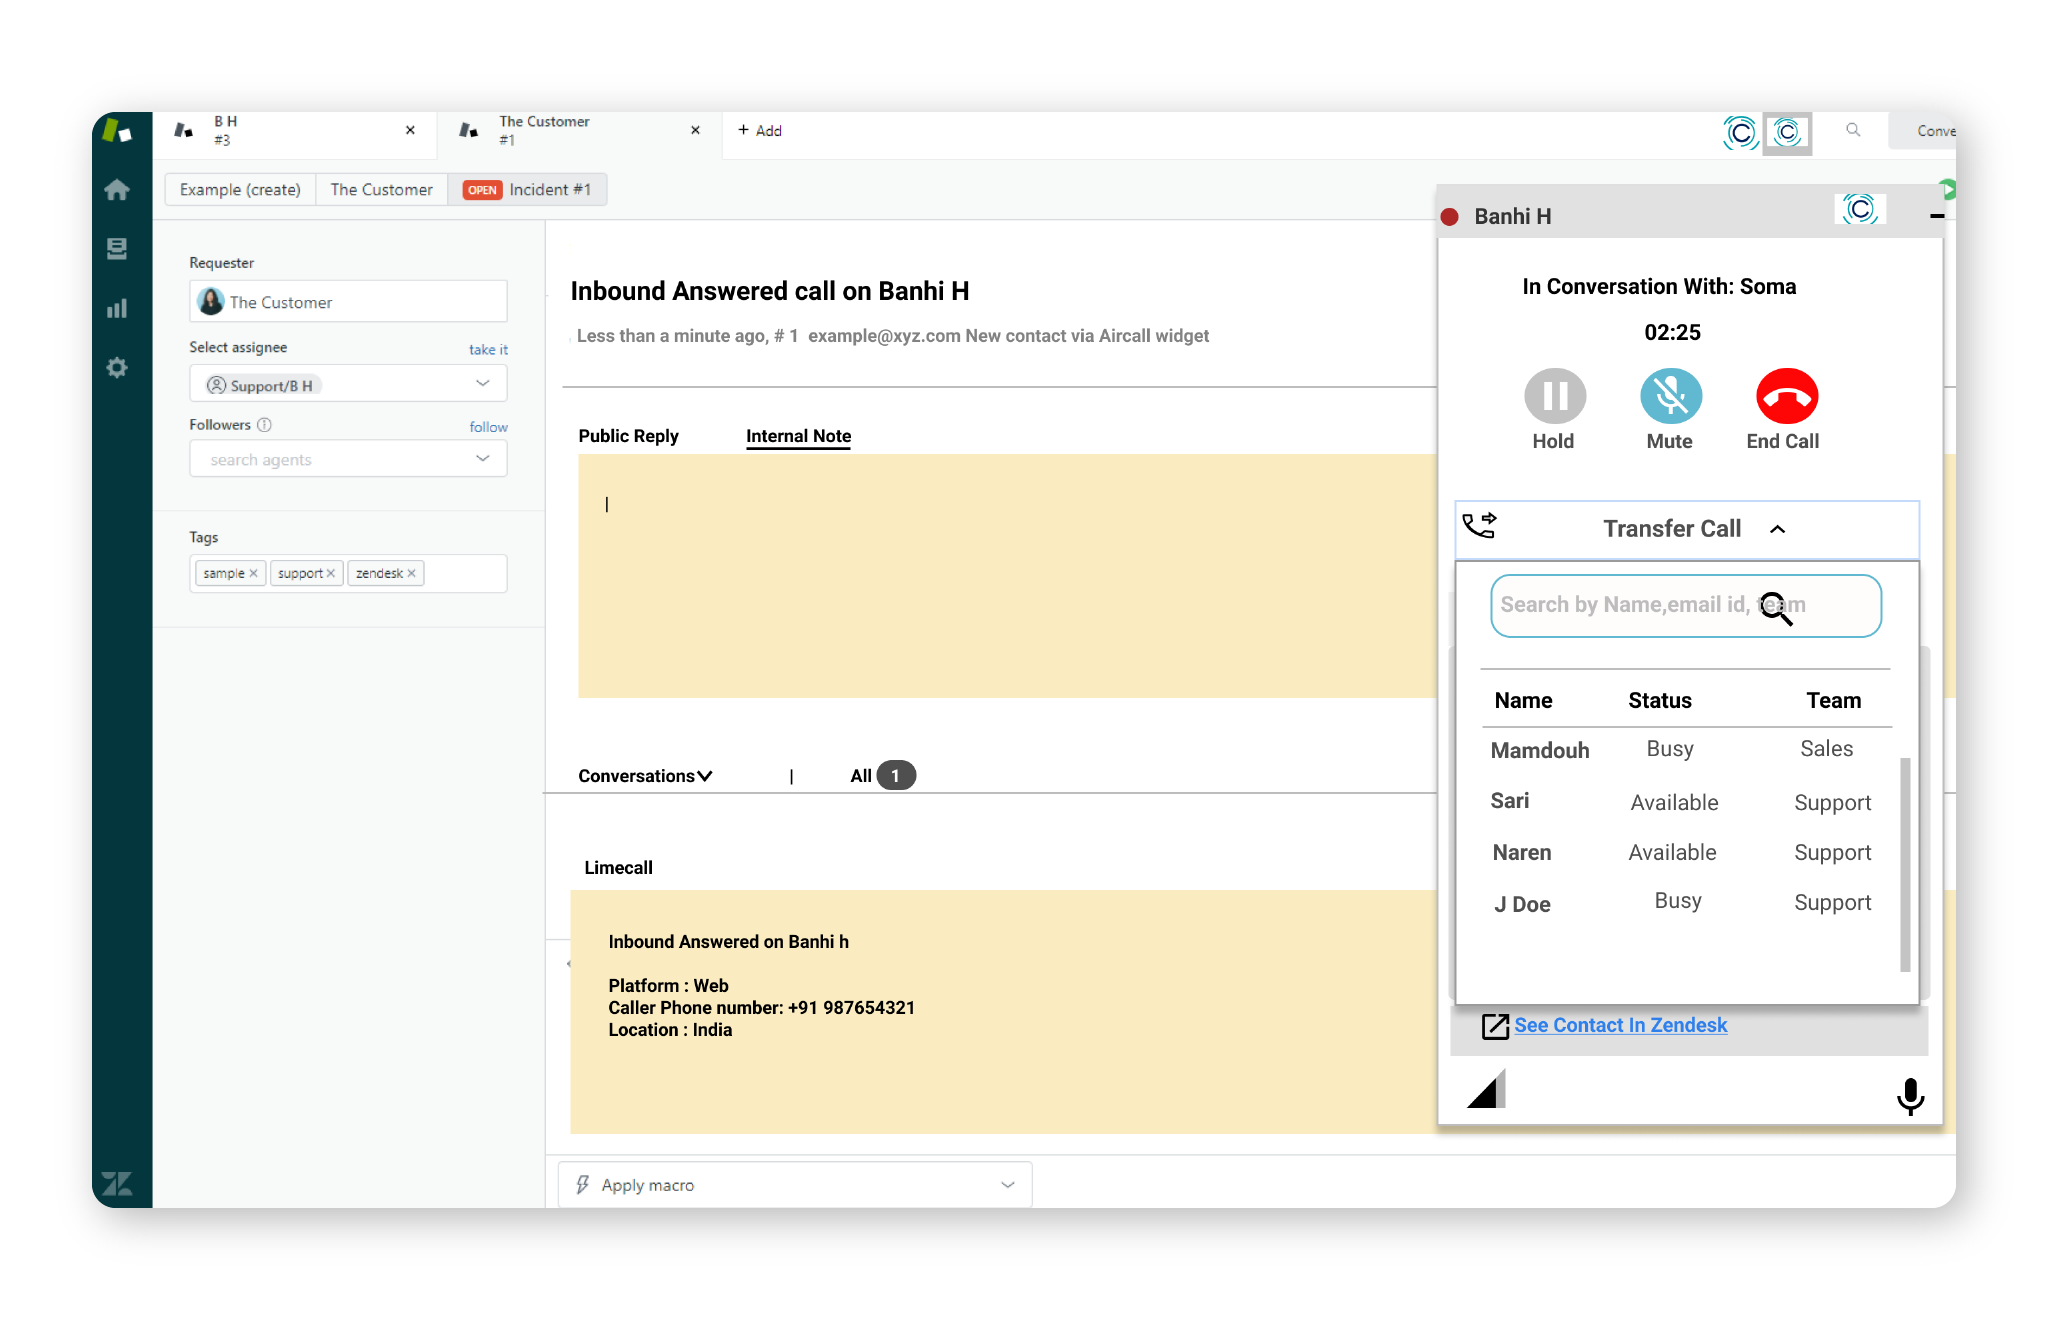Click the Followers info icon
The height and width of the screenshot is (1320, 2048).
pos(264,425)
